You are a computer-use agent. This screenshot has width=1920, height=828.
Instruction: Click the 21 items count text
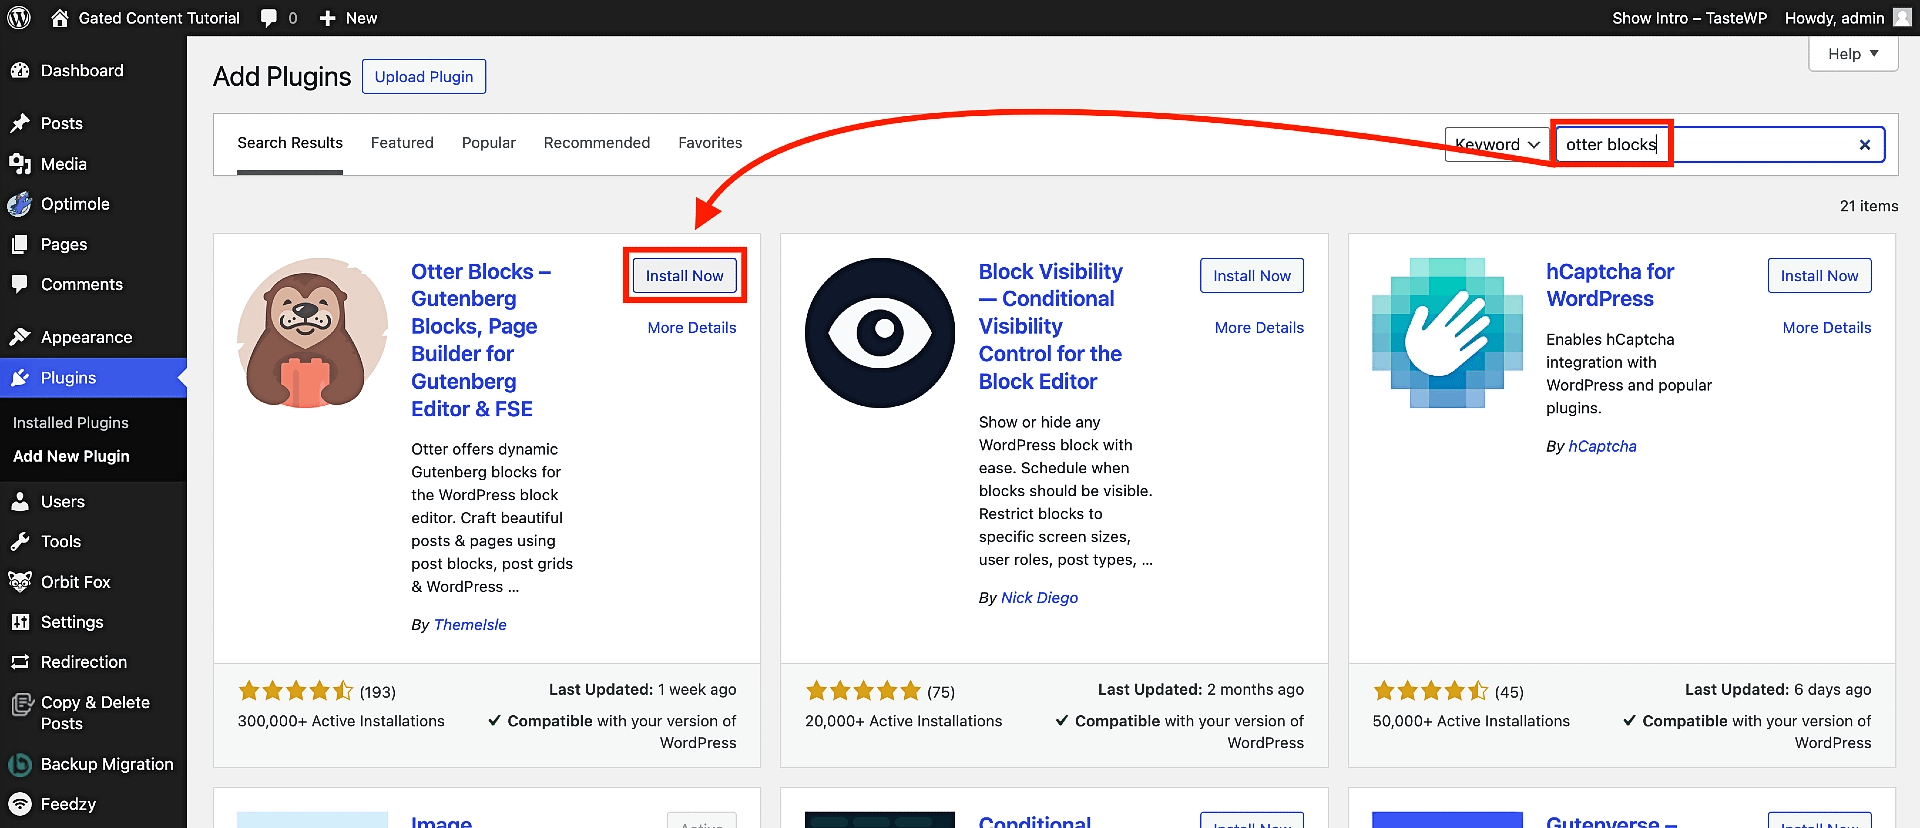tap(1869, 206)
